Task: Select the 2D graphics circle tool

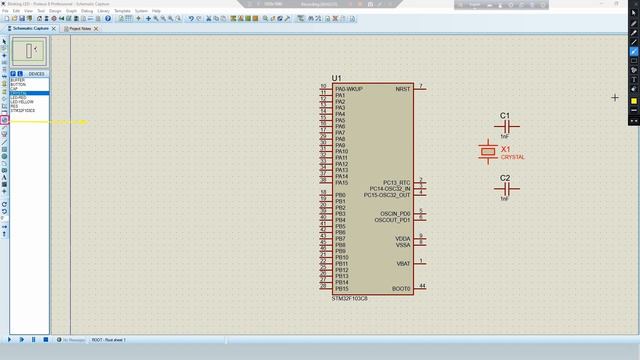Action: [4, 156]
